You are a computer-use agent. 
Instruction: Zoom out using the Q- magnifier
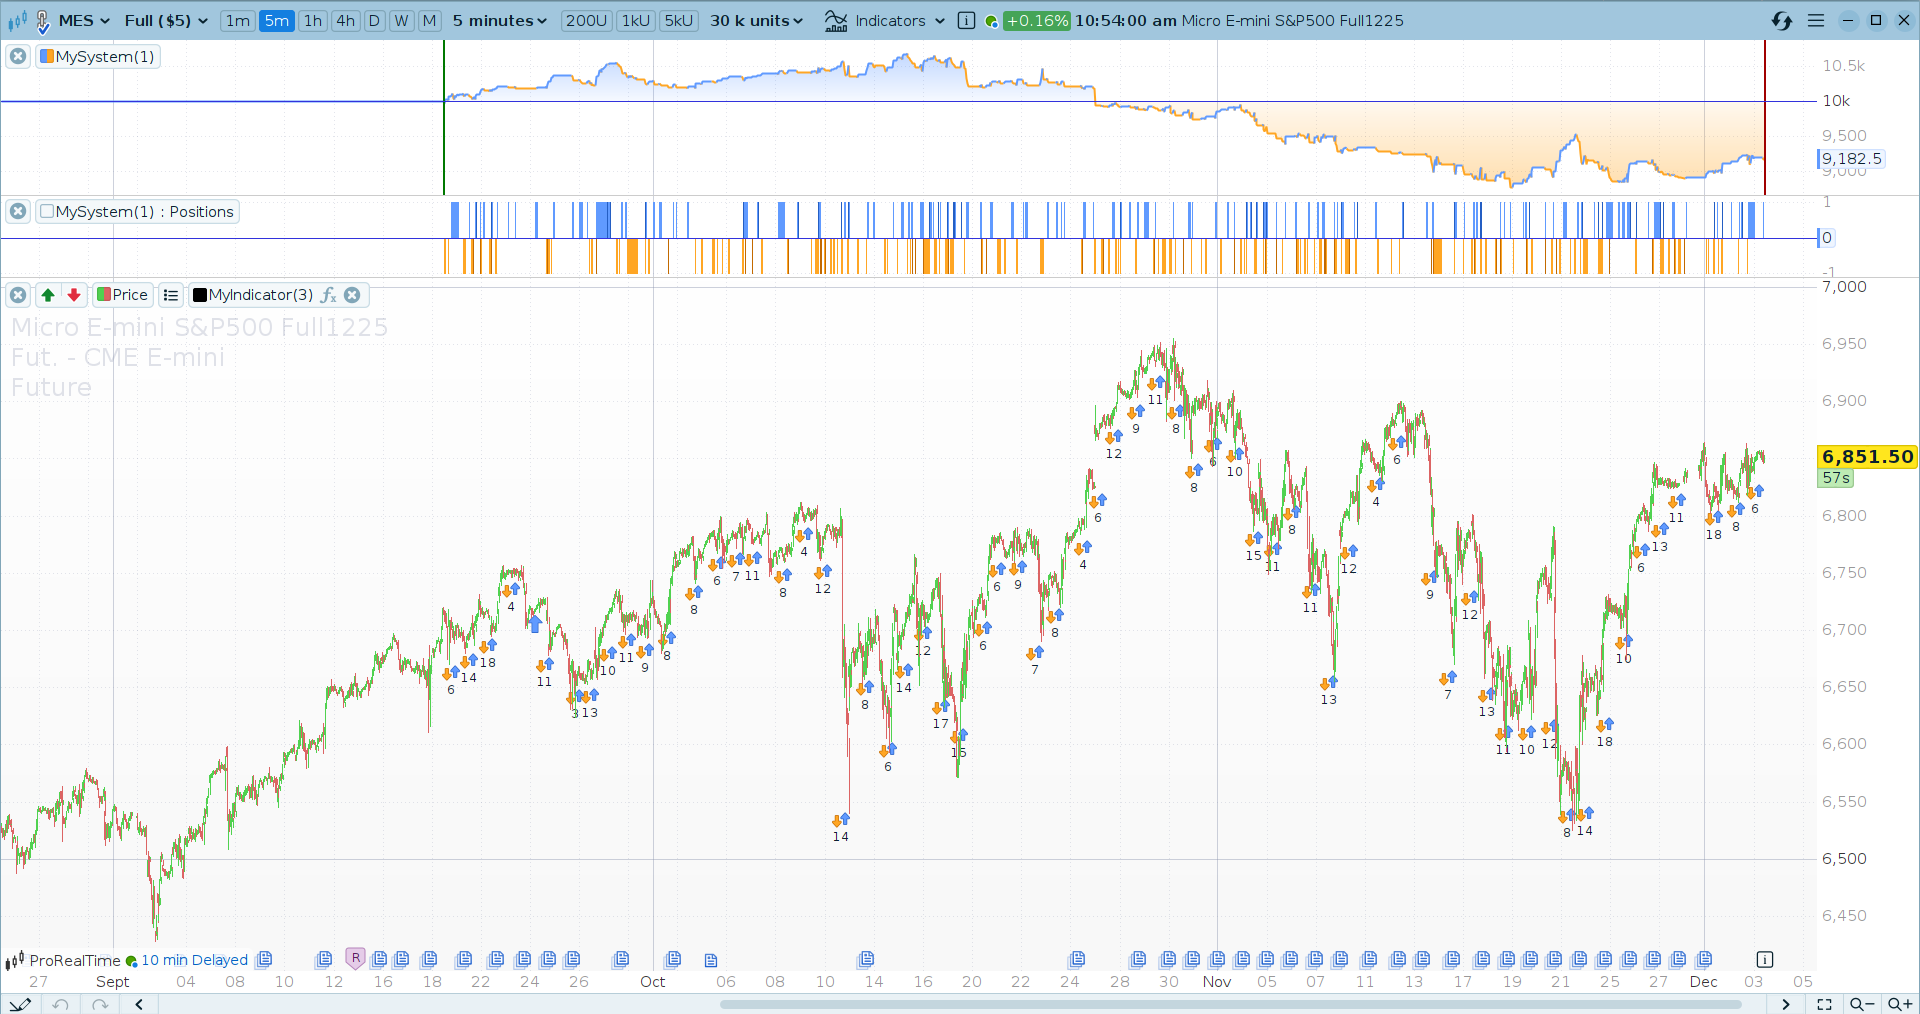click(x=1862, y=1004)
